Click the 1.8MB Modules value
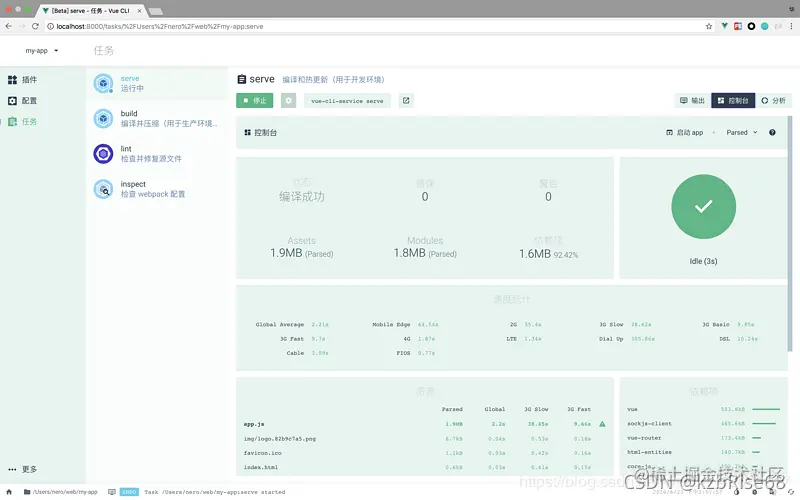This screenshot has width=800, height=500. pos(425,253)
